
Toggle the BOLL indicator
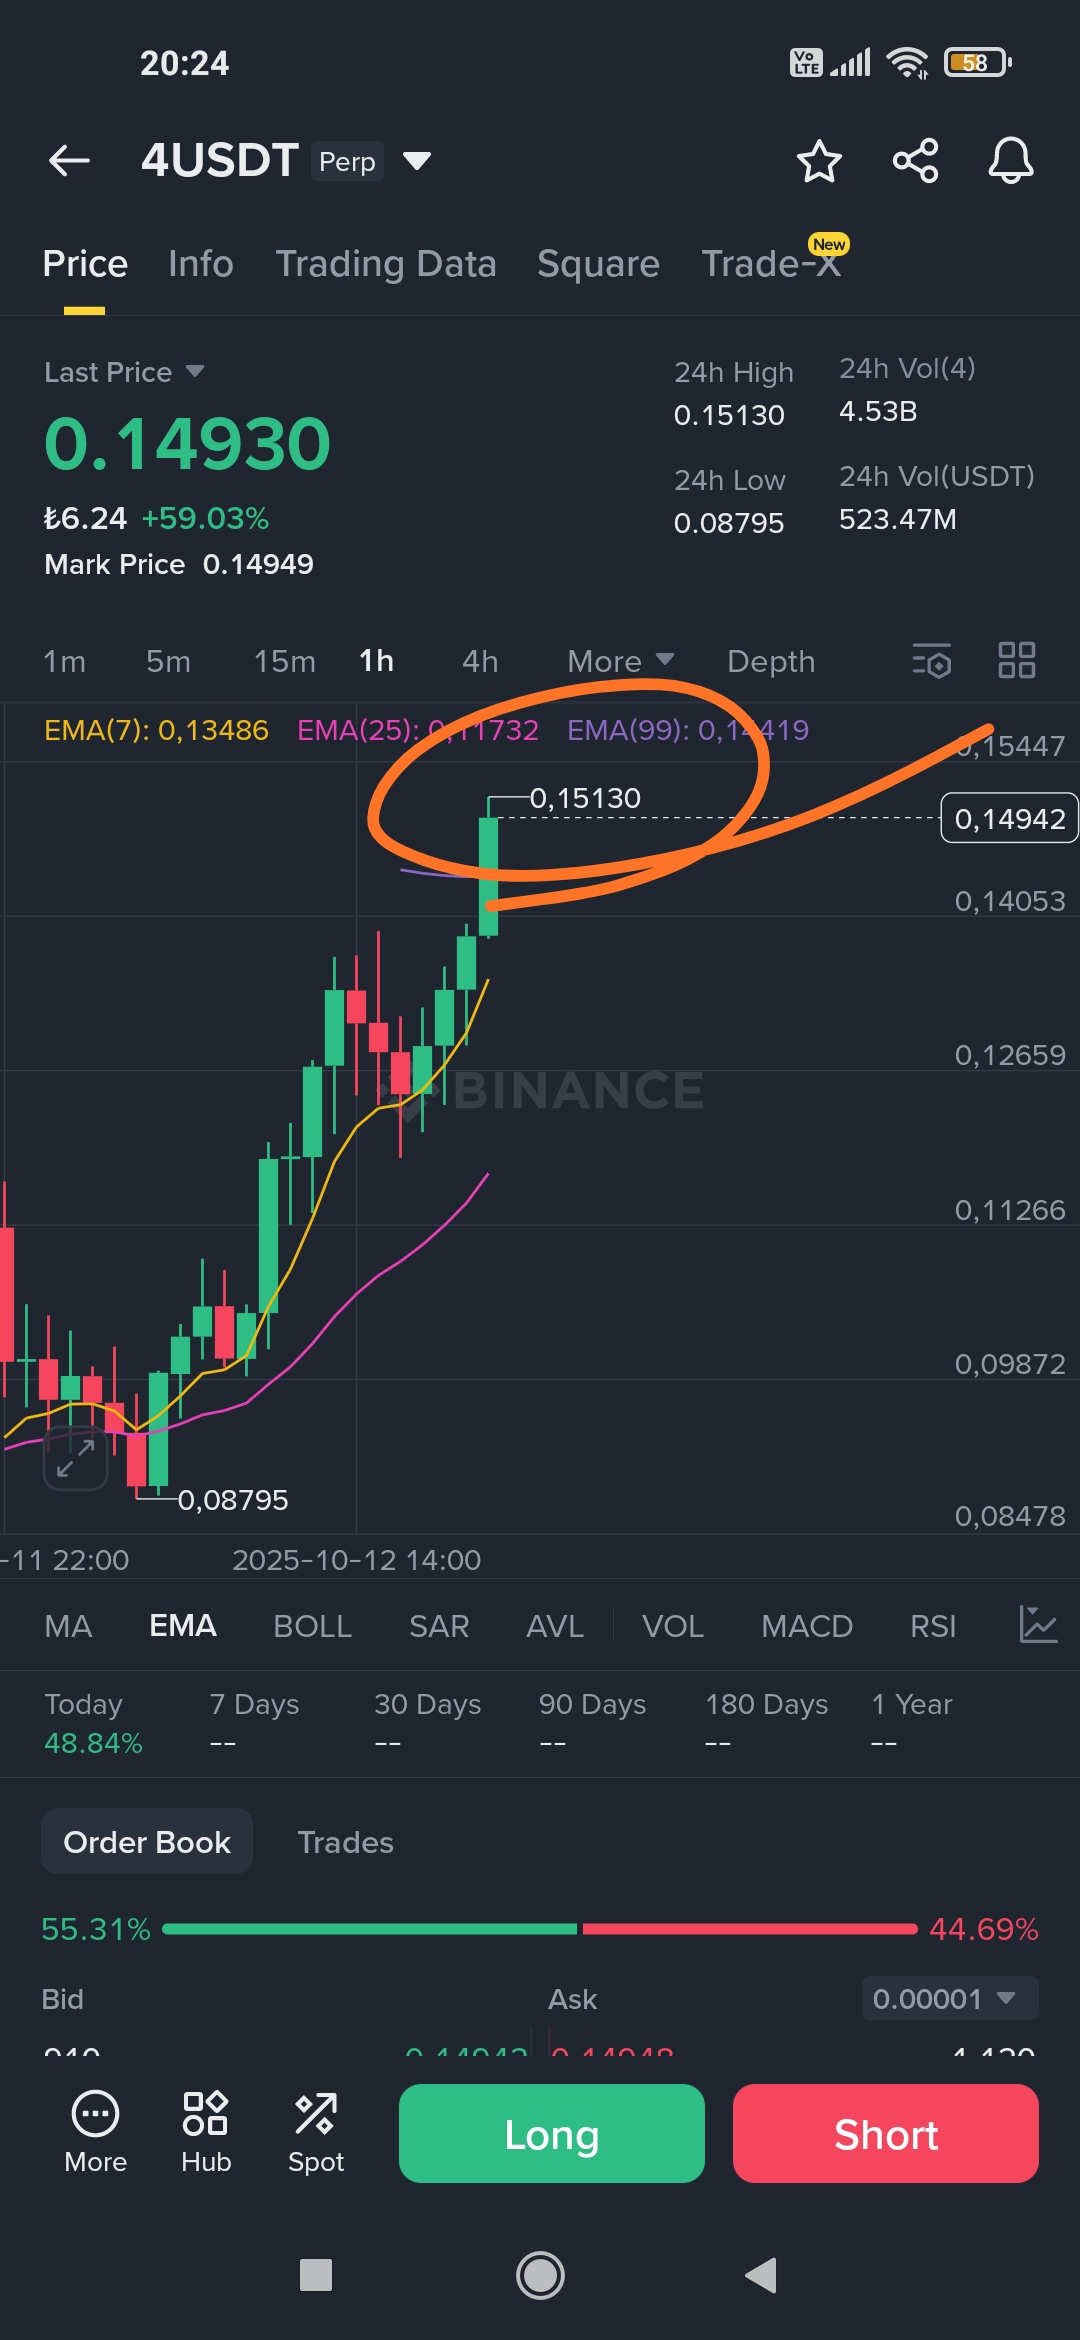(x=312, y=1626)
